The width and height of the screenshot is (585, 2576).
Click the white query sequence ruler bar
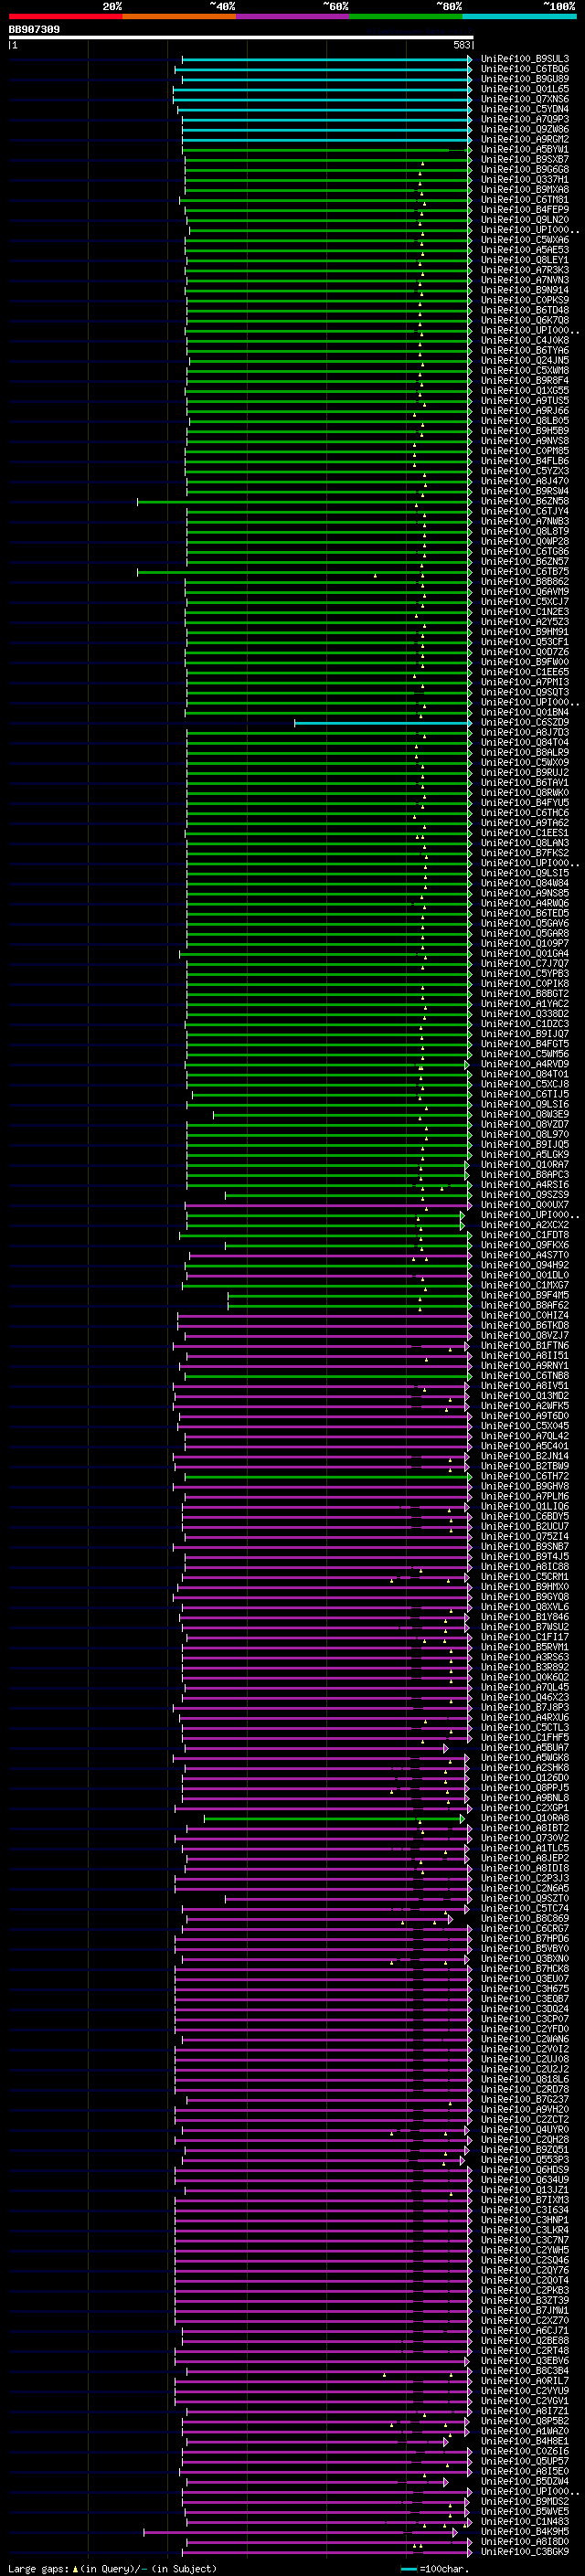coord(241,38)
